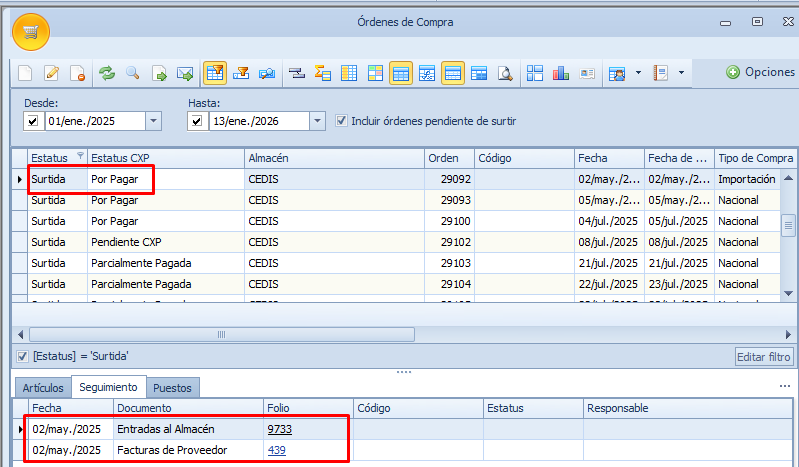Image resolution: width=799 pixels, height=467 pixels.
Task: Open the Desde date dropdown
Action: click(153, 121)
